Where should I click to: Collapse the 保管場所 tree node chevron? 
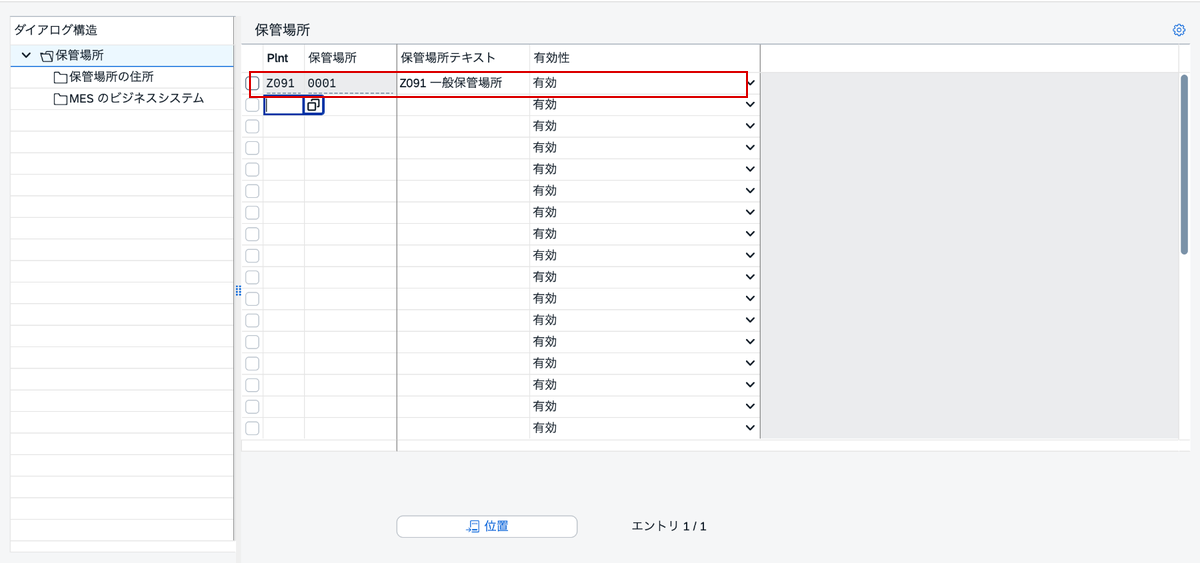click(26, 56)
